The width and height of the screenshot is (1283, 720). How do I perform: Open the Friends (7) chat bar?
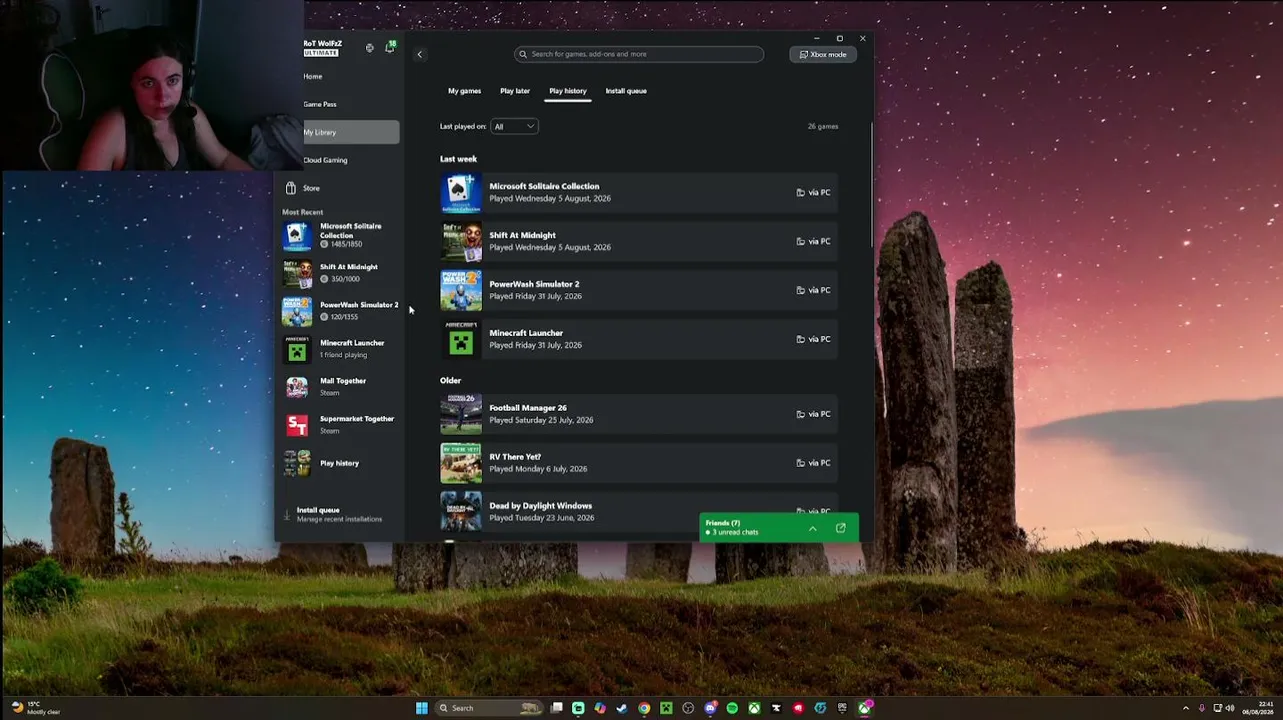(x=779, y=527)
